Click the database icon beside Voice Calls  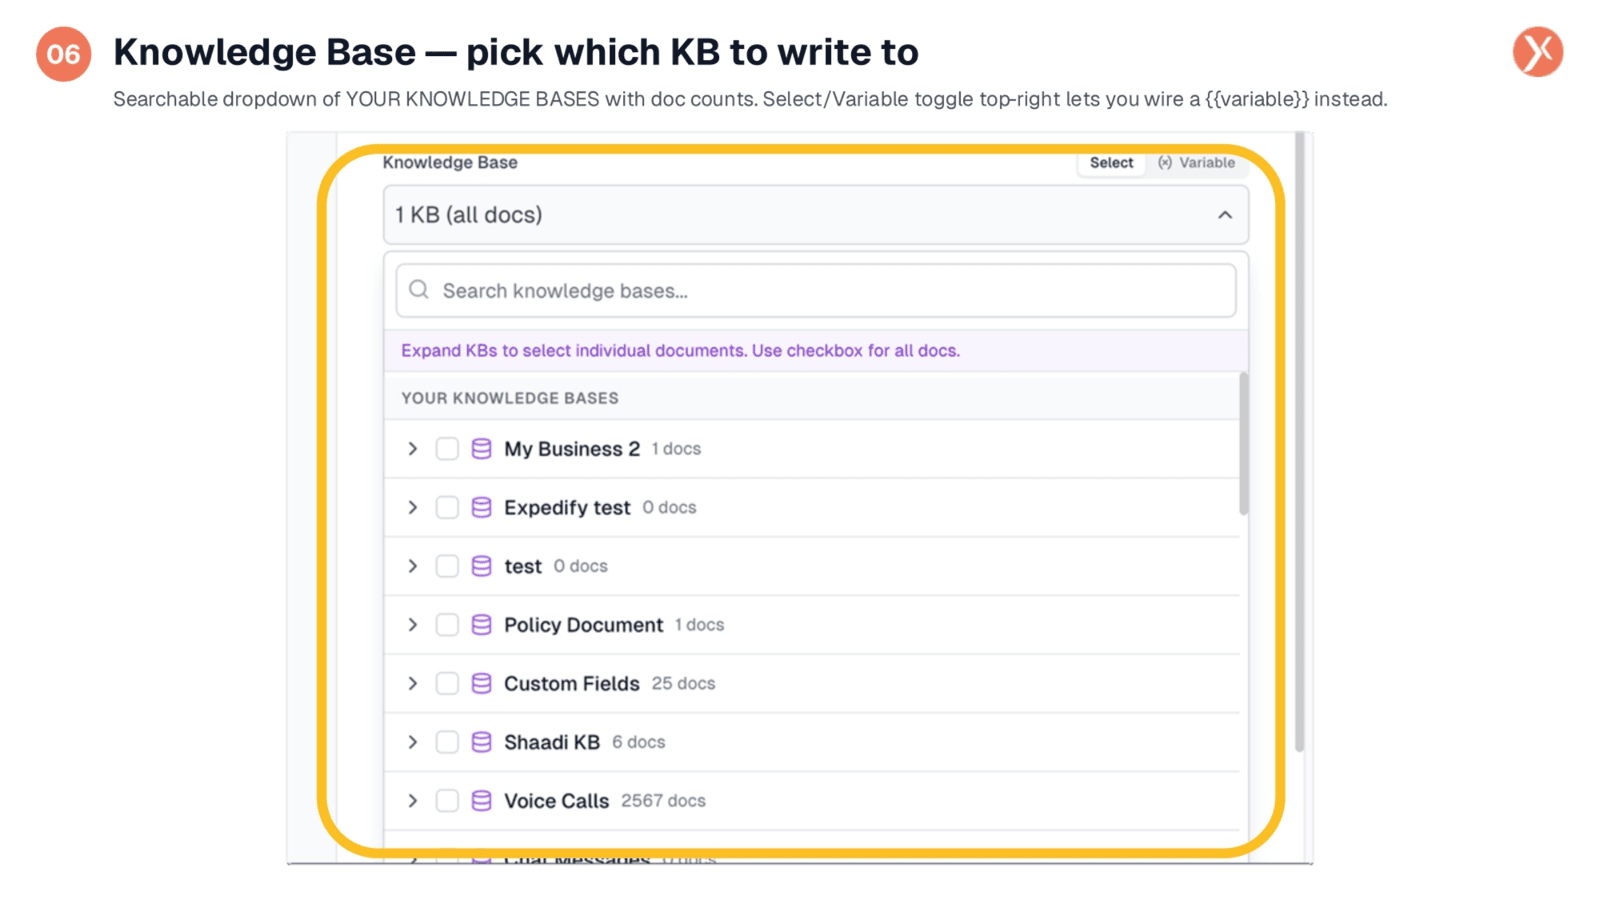point(481,801)
